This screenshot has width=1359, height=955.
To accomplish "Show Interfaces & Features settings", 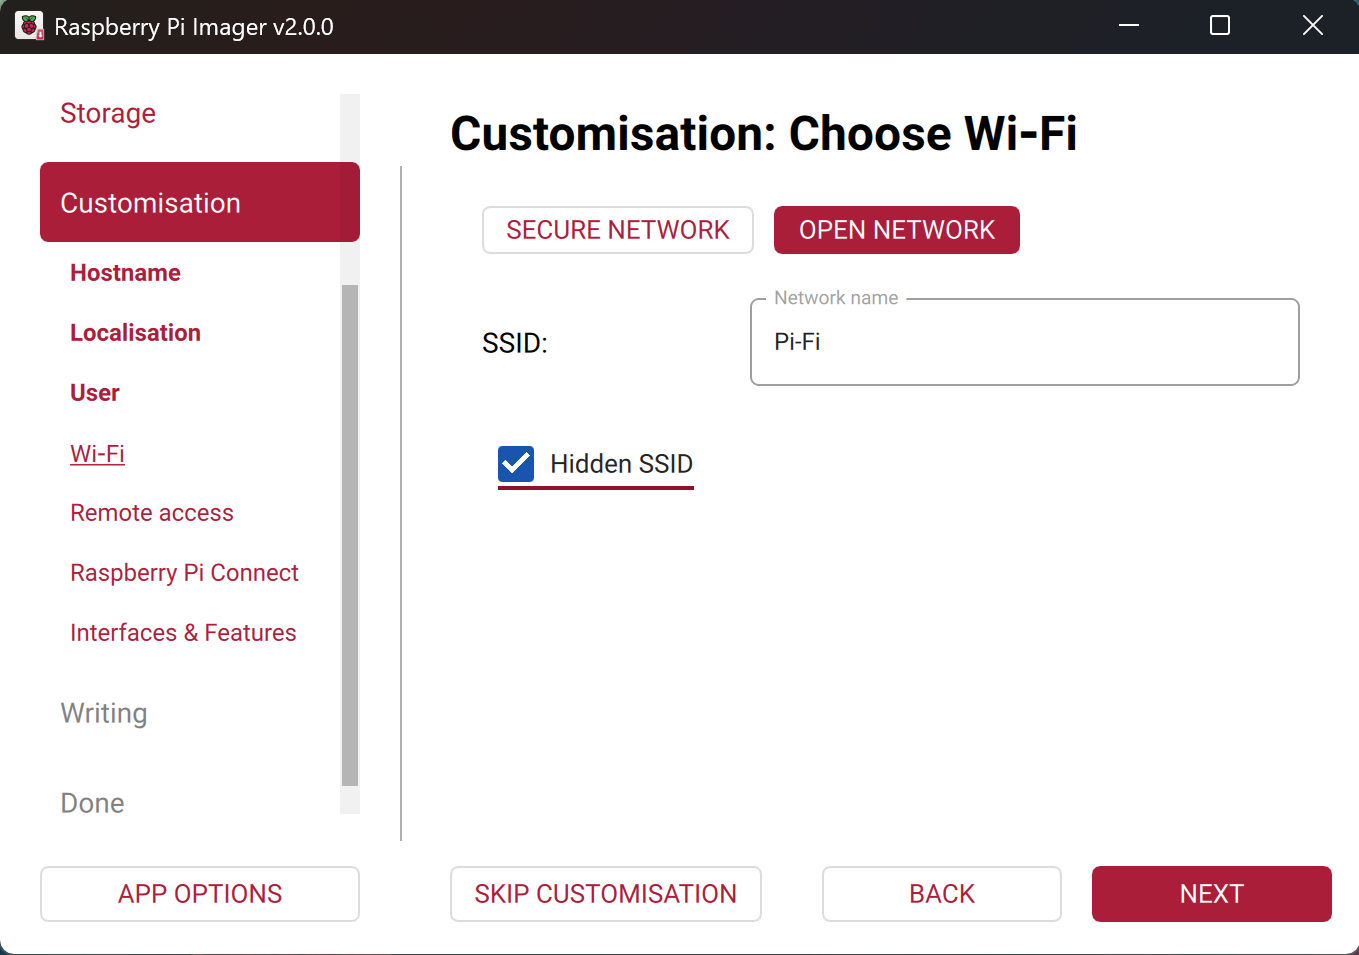I will [183, 633].
